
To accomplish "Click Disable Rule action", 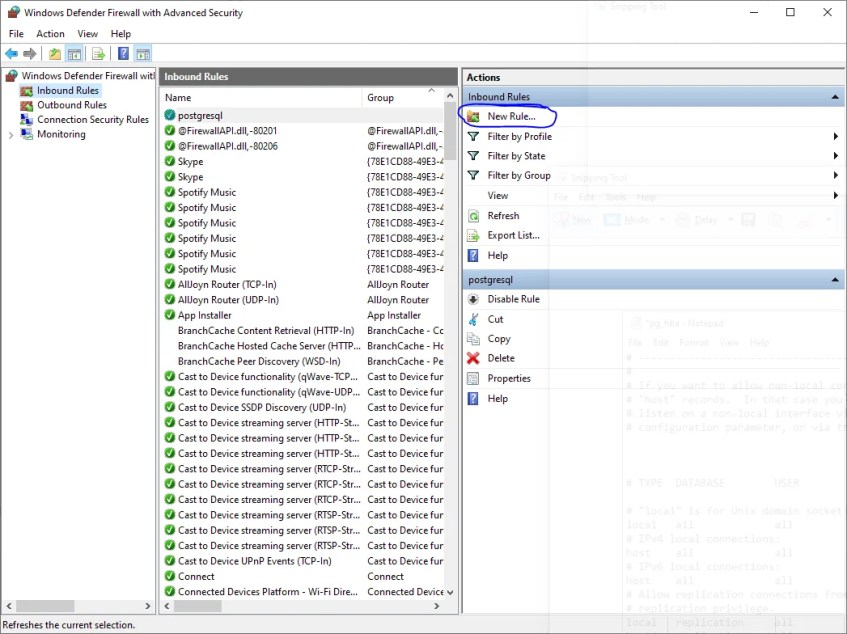I will [513, 299].
